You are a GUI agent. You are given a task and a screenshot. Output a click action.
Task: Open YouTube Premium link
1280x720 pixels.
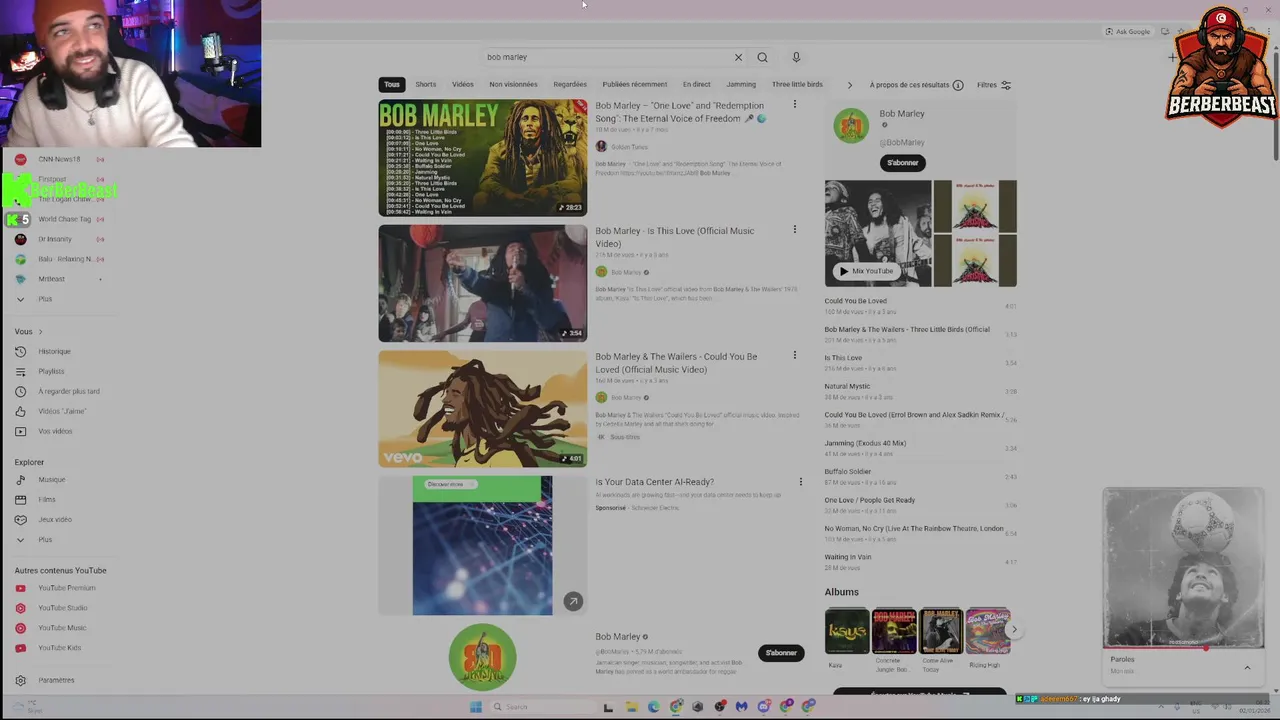(x=66, y=588)
